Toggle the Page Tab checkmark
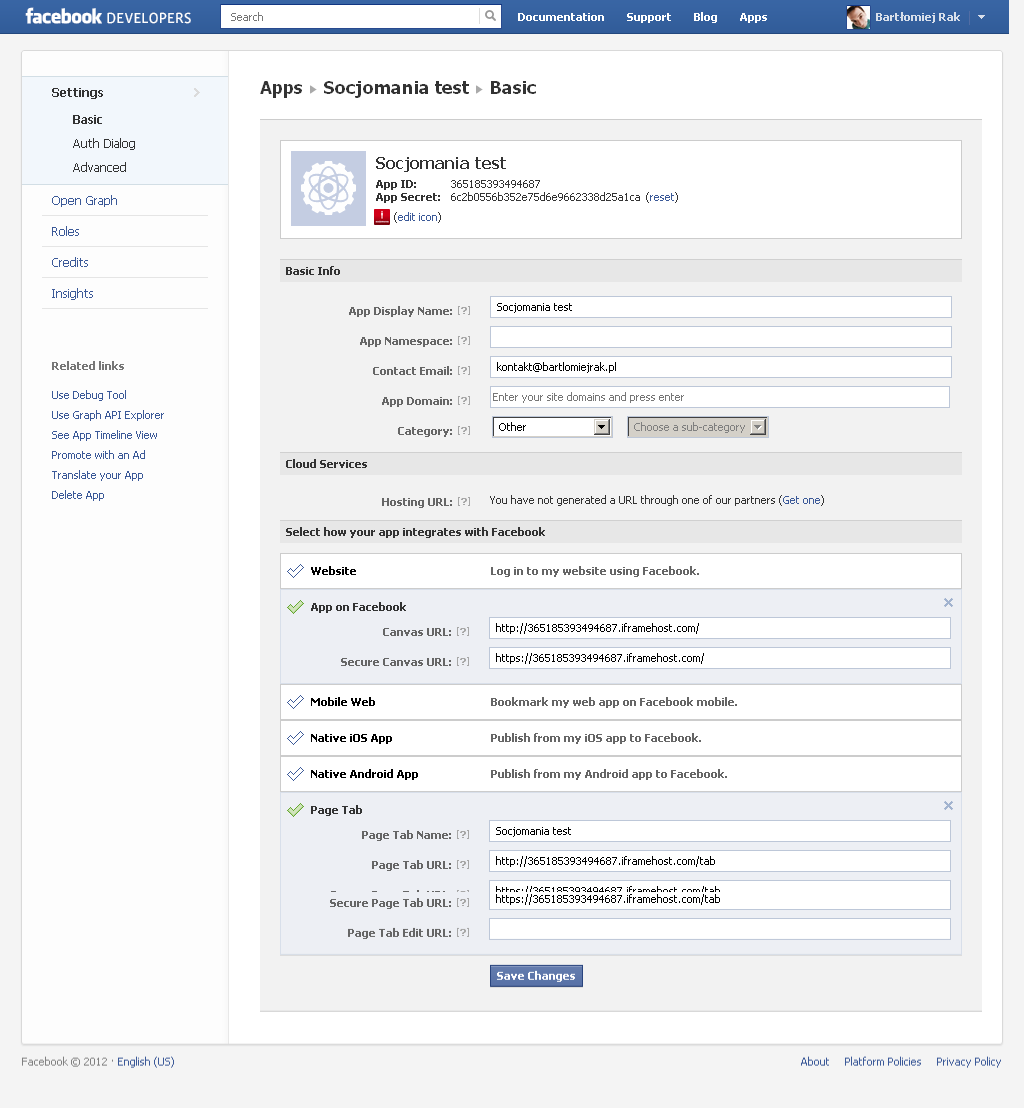The width and height of the screenshot is (1024, 1108). pos(295,810)
